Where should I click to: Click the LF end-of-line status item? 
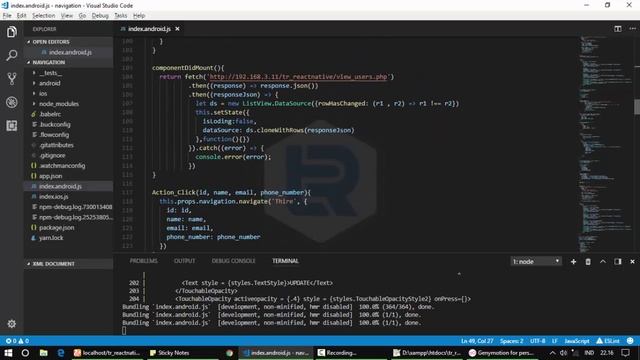(554, 340)
